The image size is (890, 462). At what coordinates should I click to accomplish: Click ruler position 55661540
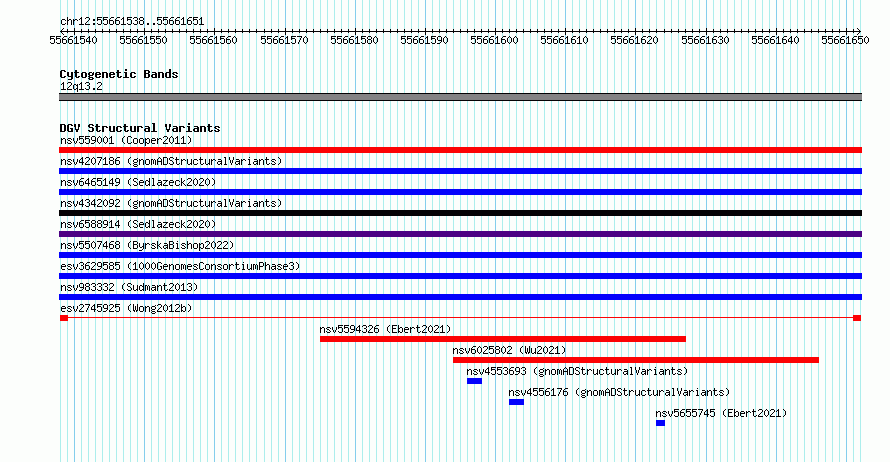point(73,40)
